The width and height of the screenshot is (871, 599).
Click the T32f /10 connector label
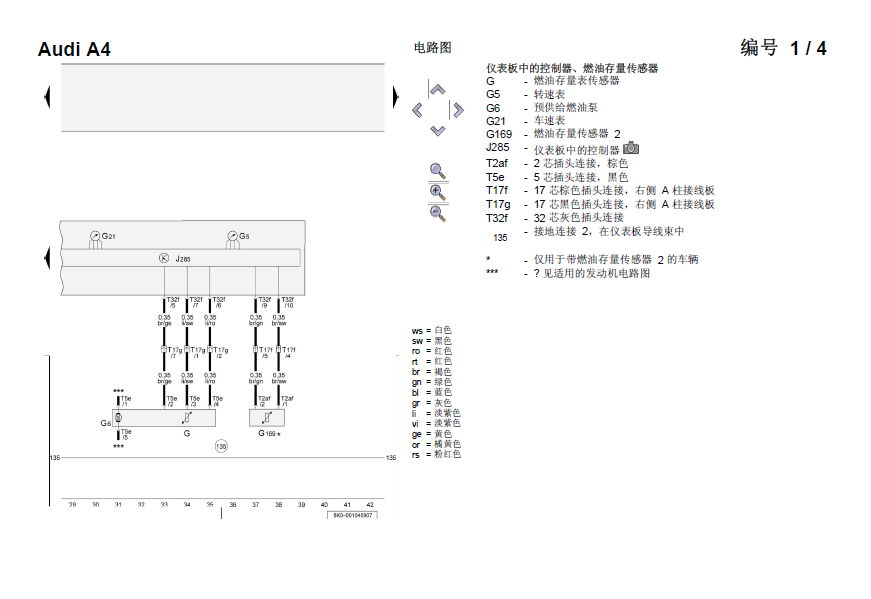click(288, 302)
